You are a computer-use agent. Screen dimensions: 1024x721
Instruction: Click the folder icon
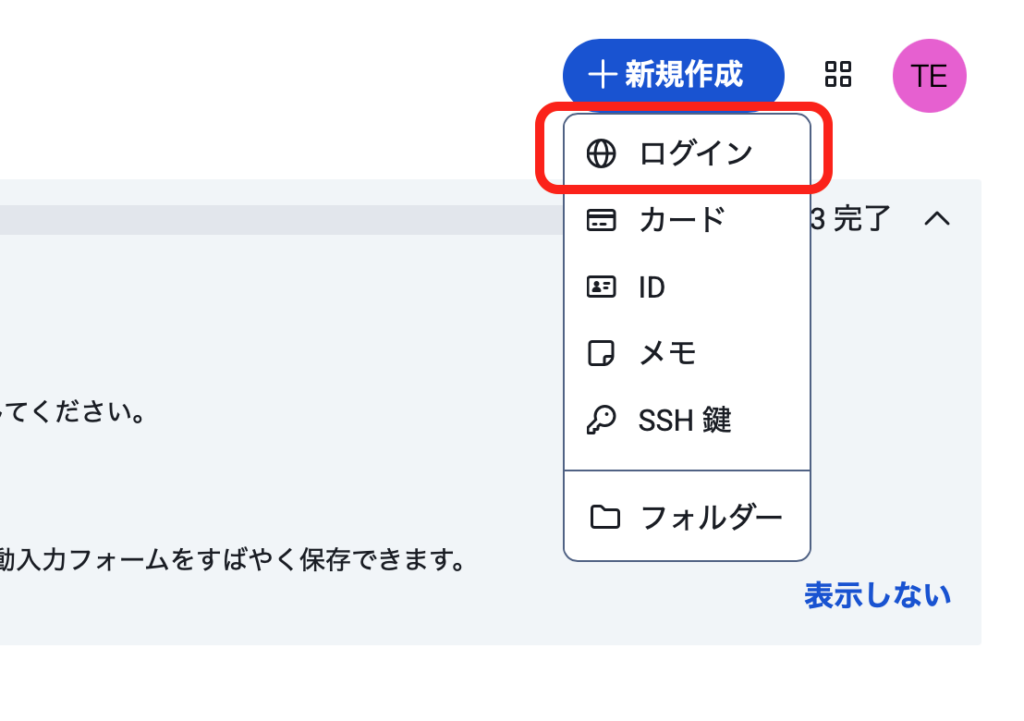[x=605, y=517]
